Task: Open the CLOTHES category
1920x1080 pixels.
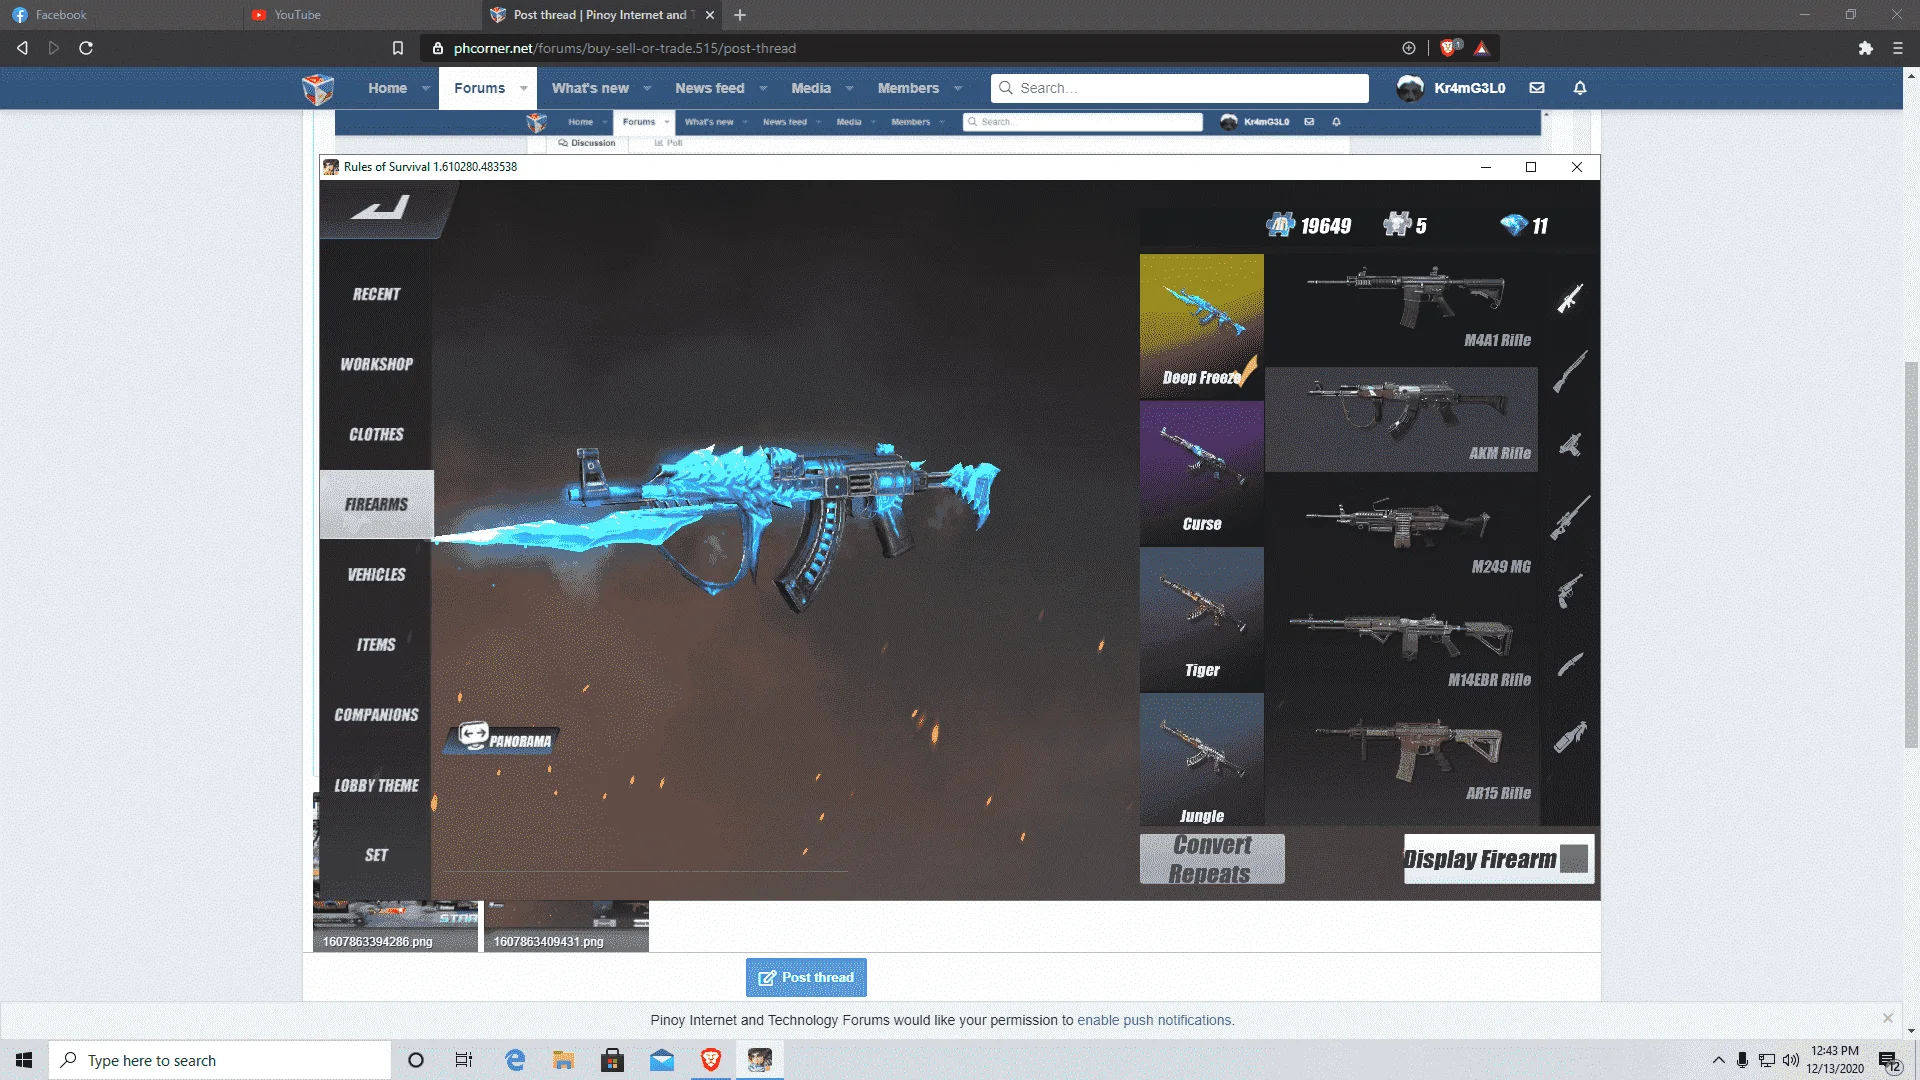Action: coord(376,434)
